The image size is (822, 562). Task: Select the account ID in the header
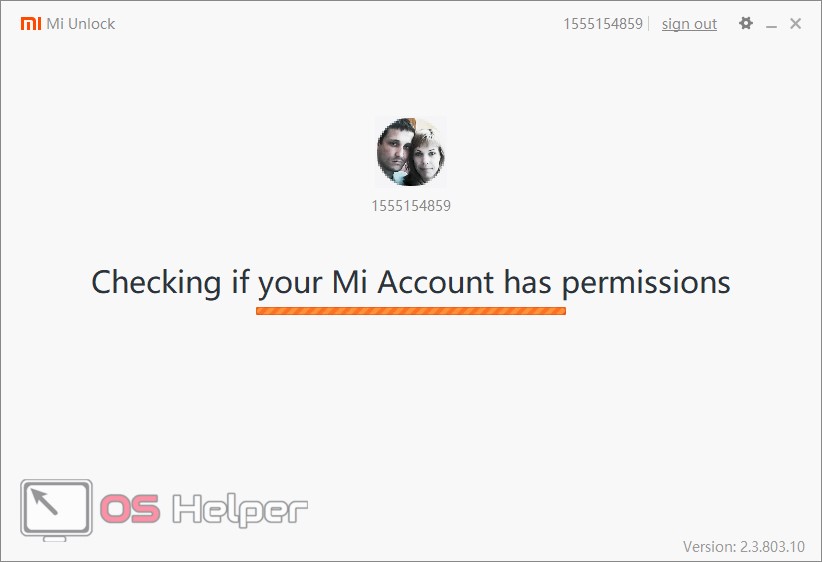[603, 24]
